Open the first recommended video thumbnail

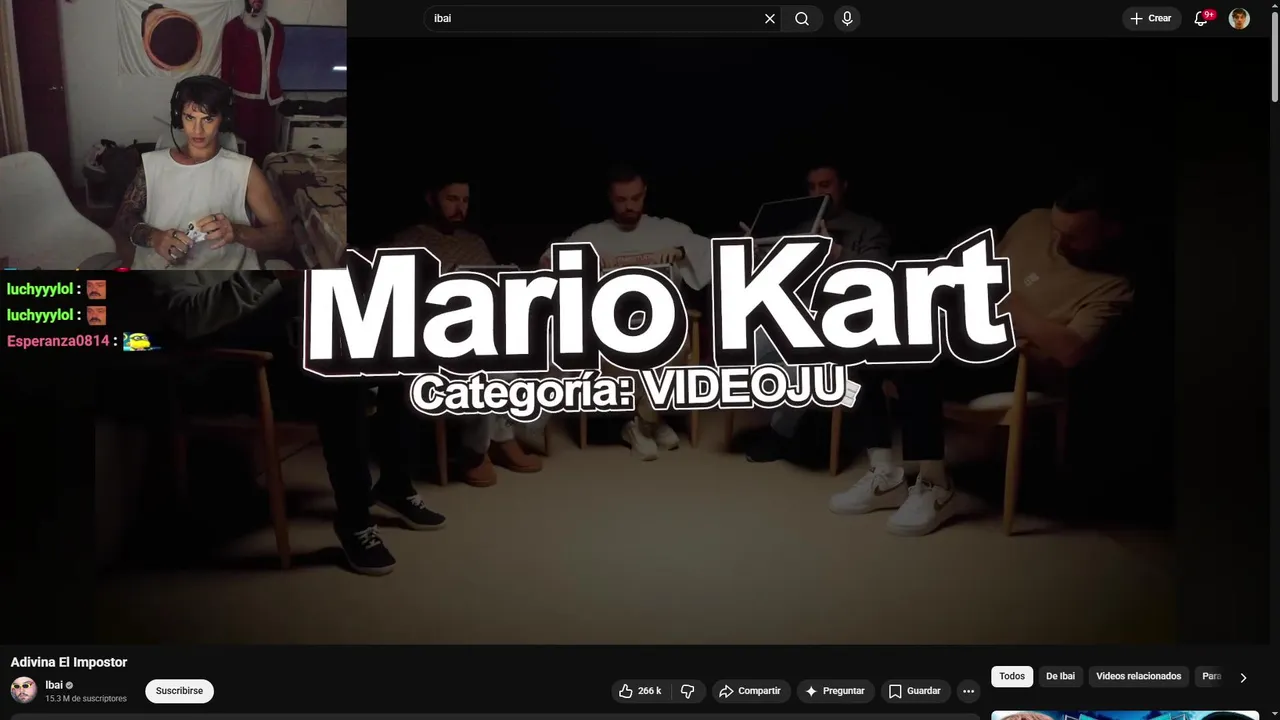[x=1125, y=715]
